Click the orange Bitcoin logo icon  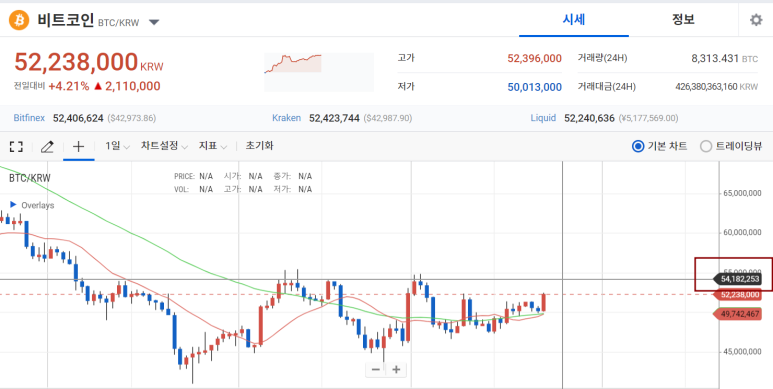coord(19,20)
